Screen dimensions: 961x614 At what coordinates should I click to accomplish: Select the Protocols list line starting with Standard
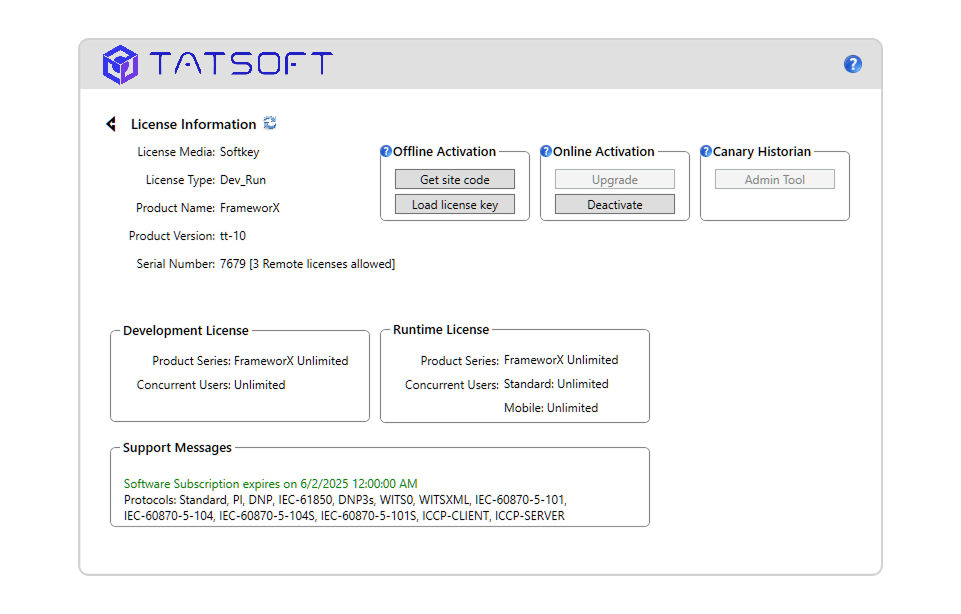coord(345,500)
